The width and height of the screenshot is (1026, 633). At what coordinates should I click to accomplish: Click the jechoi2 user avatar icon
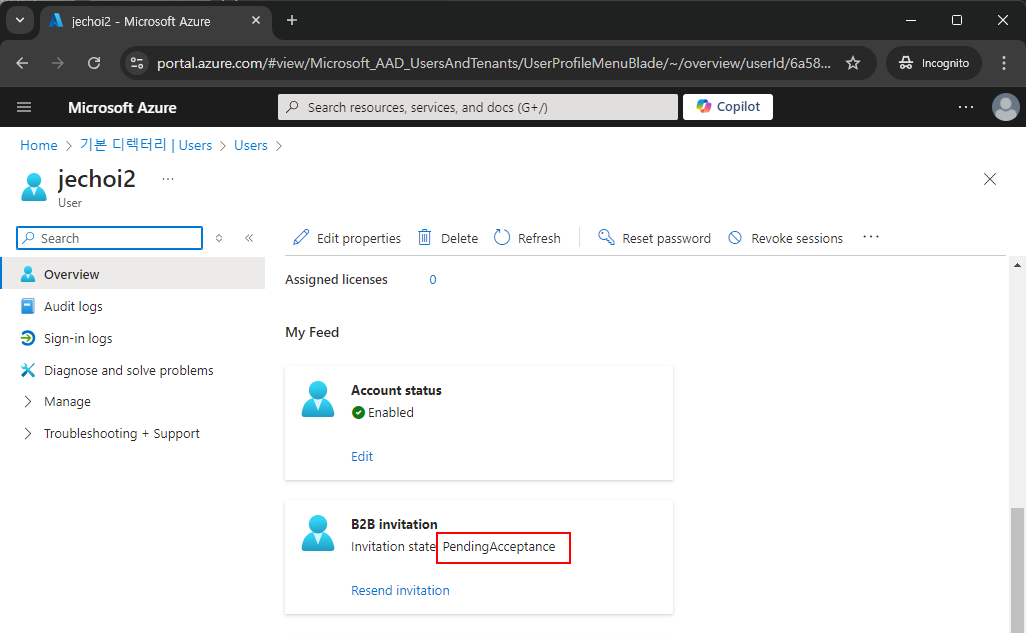[x=34, y=187]
